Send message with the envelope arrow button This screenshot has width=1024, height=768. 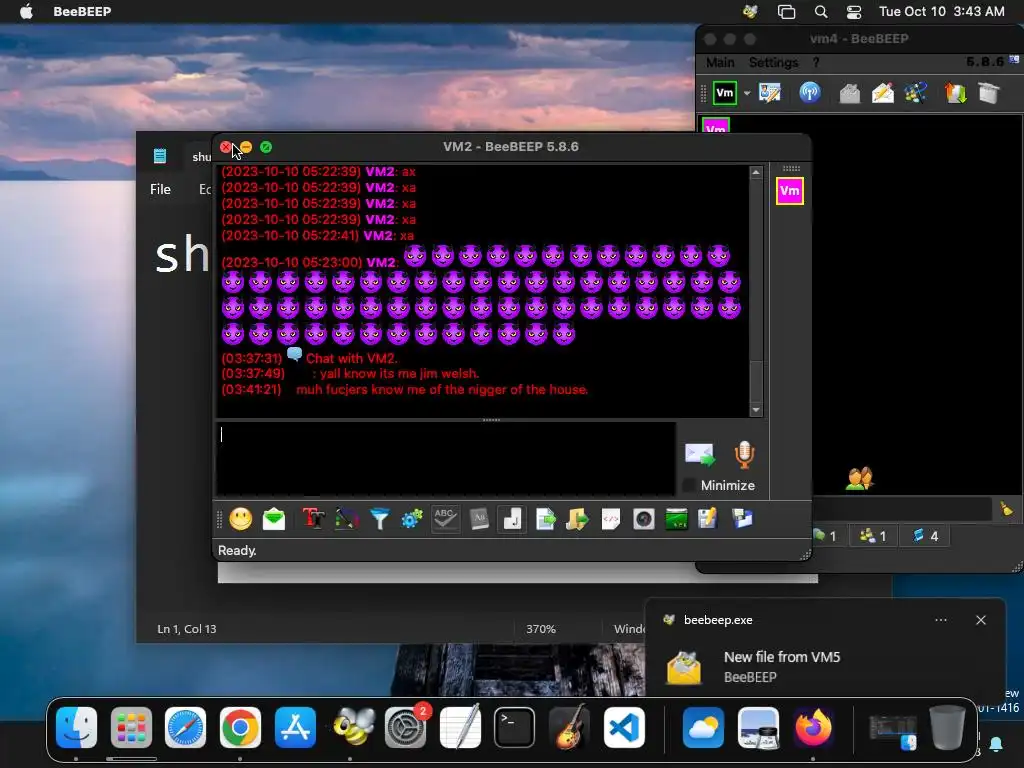(x=699, y=454)
